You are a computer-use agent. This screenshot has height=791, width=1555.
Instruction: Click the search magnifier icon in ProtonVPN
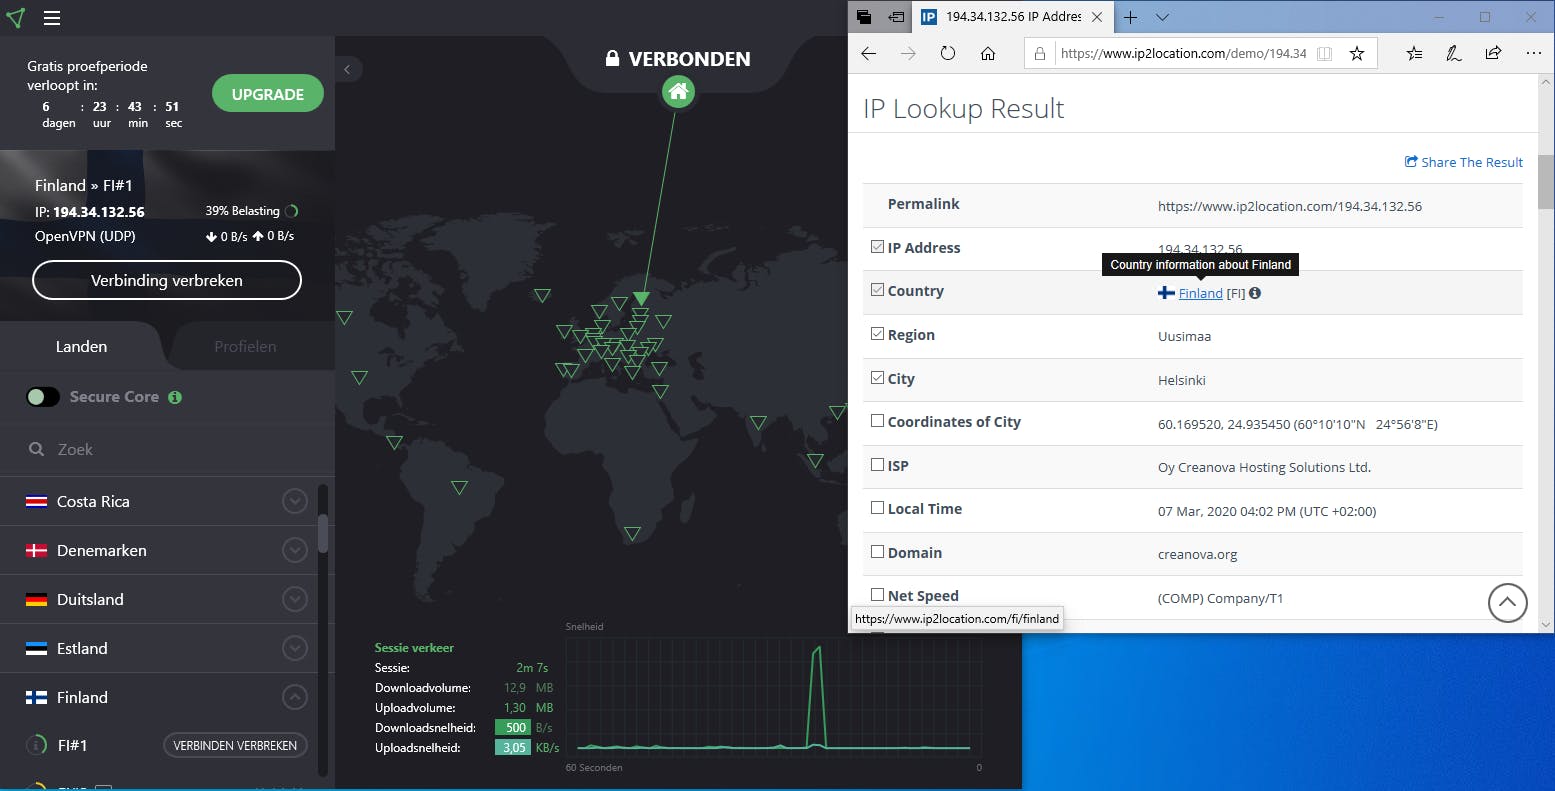pos(36,450)
